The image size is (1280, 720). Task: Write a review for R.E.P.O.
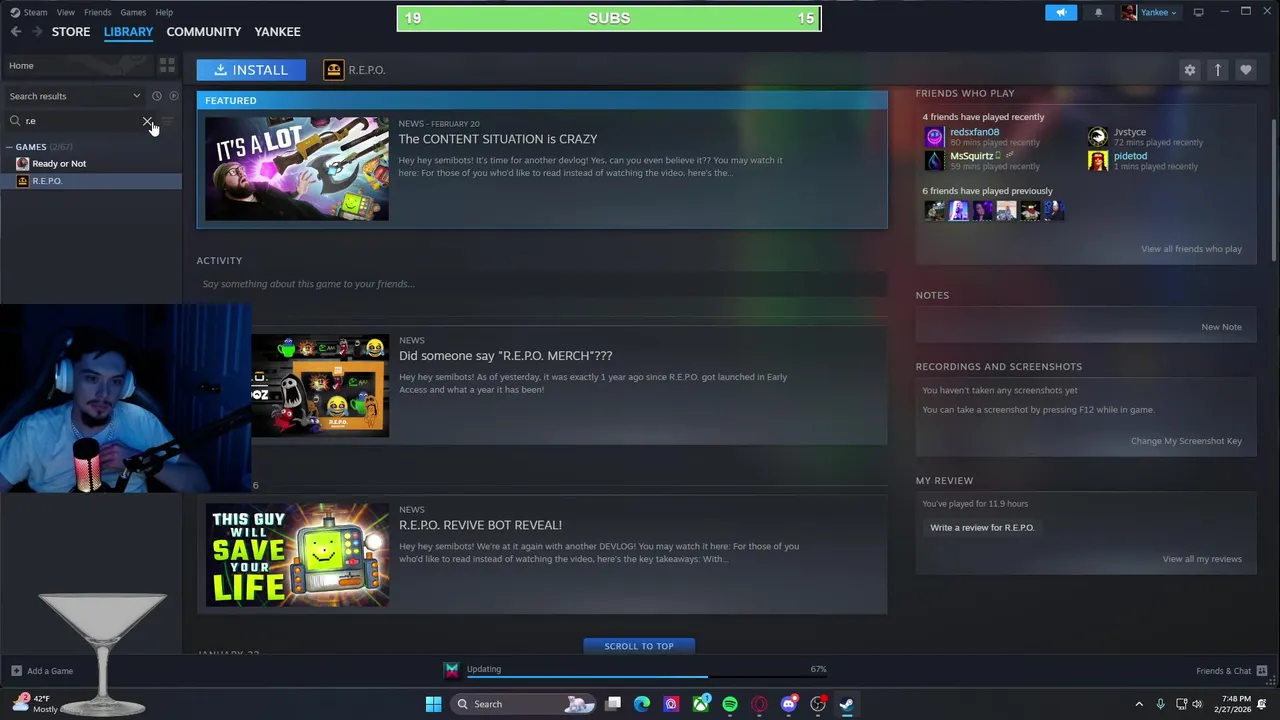coord(982,527)
